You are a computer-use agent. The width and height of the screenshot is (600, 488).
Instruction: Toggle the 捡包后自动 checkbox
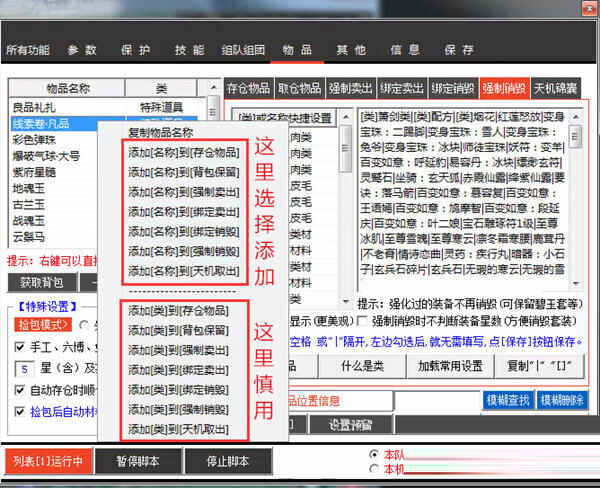pyautogui.click(x=19, y=411)
